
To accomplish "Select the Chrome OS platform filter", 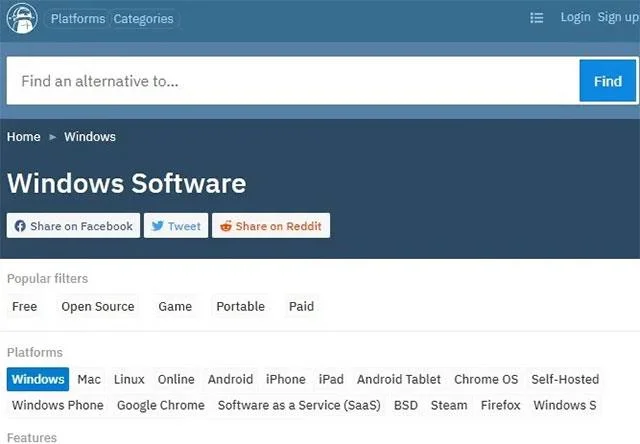I will (x=486, y=379).
